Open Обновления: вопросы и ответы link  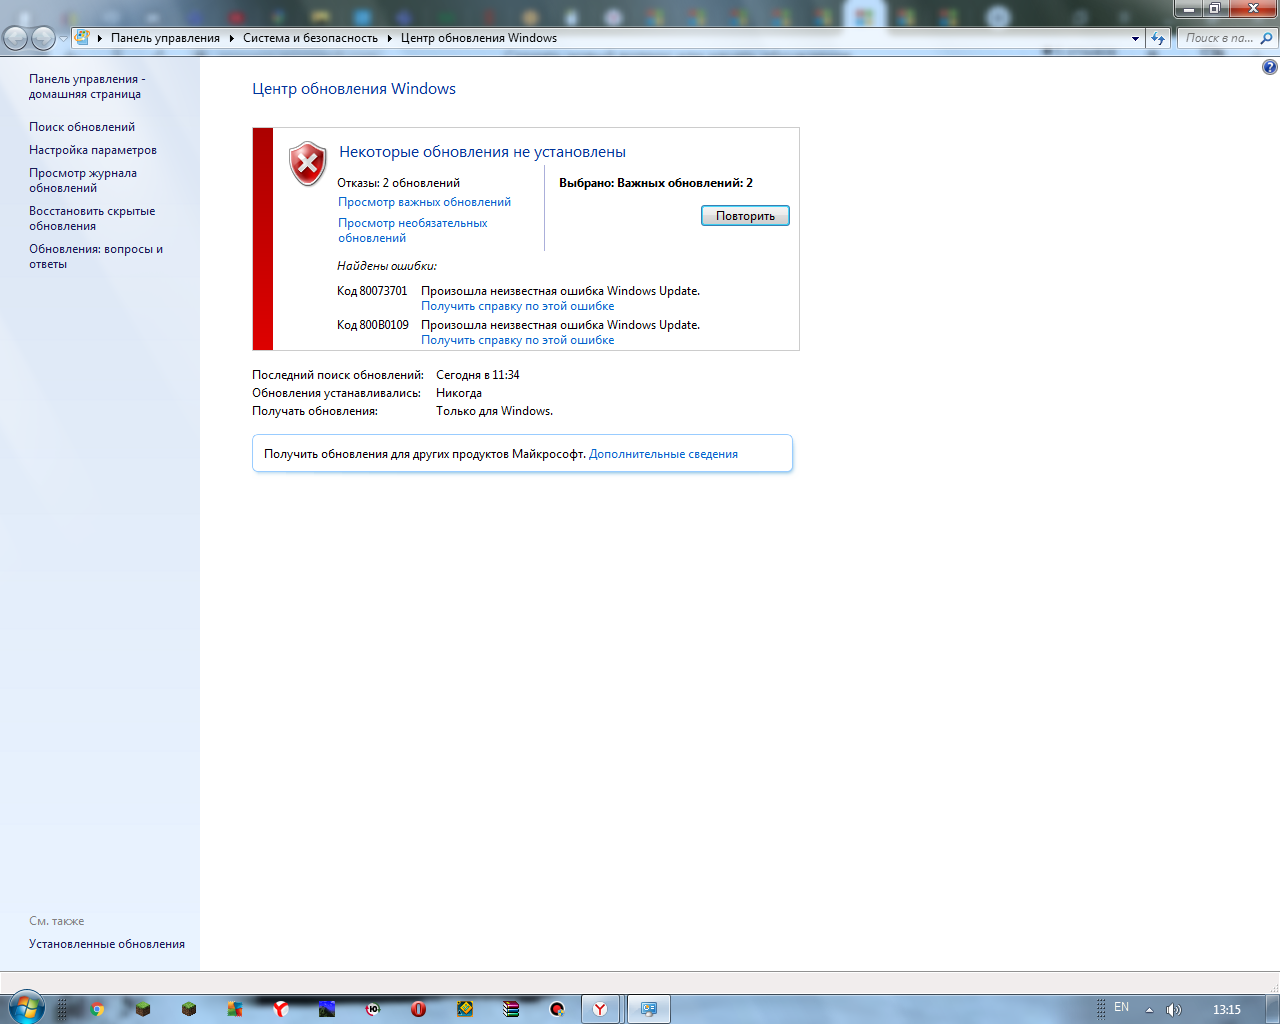tap(96, 256)
